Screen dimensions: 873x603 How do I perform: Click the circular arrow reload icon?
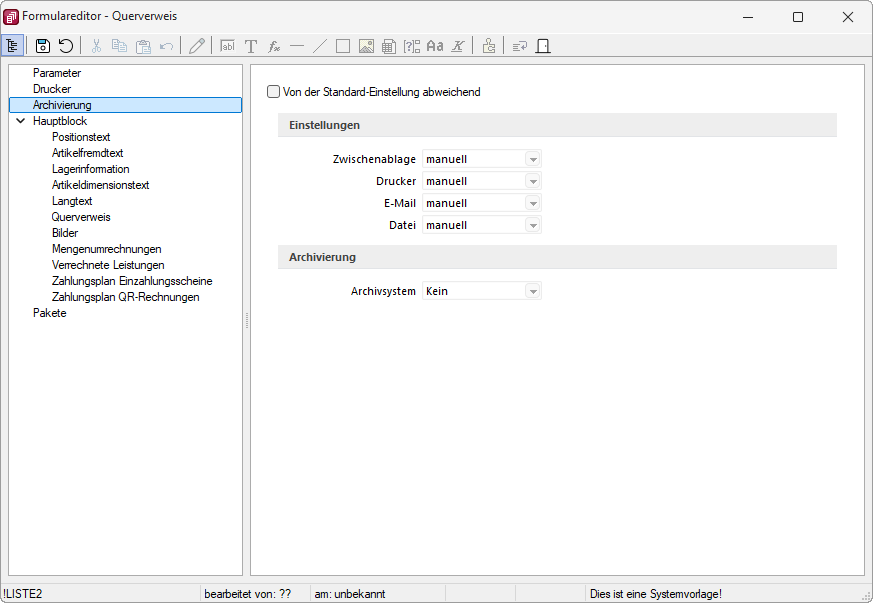point(66,46)
